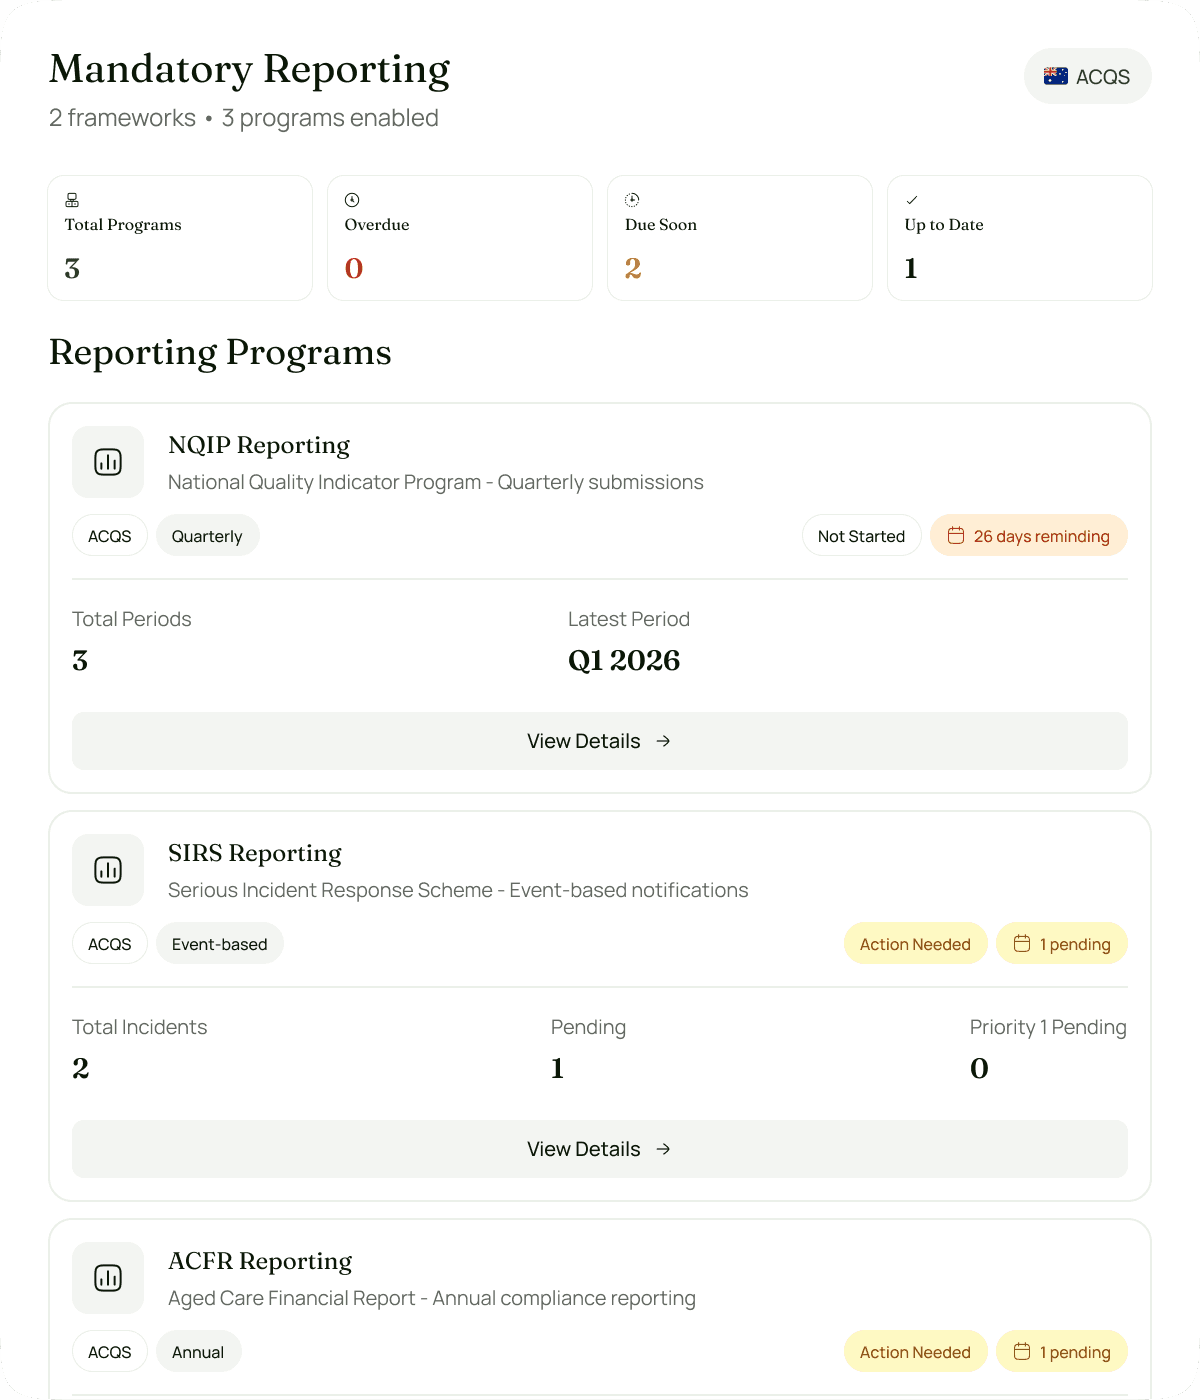Click View Details for NQIP Reporting

(598, 741)
